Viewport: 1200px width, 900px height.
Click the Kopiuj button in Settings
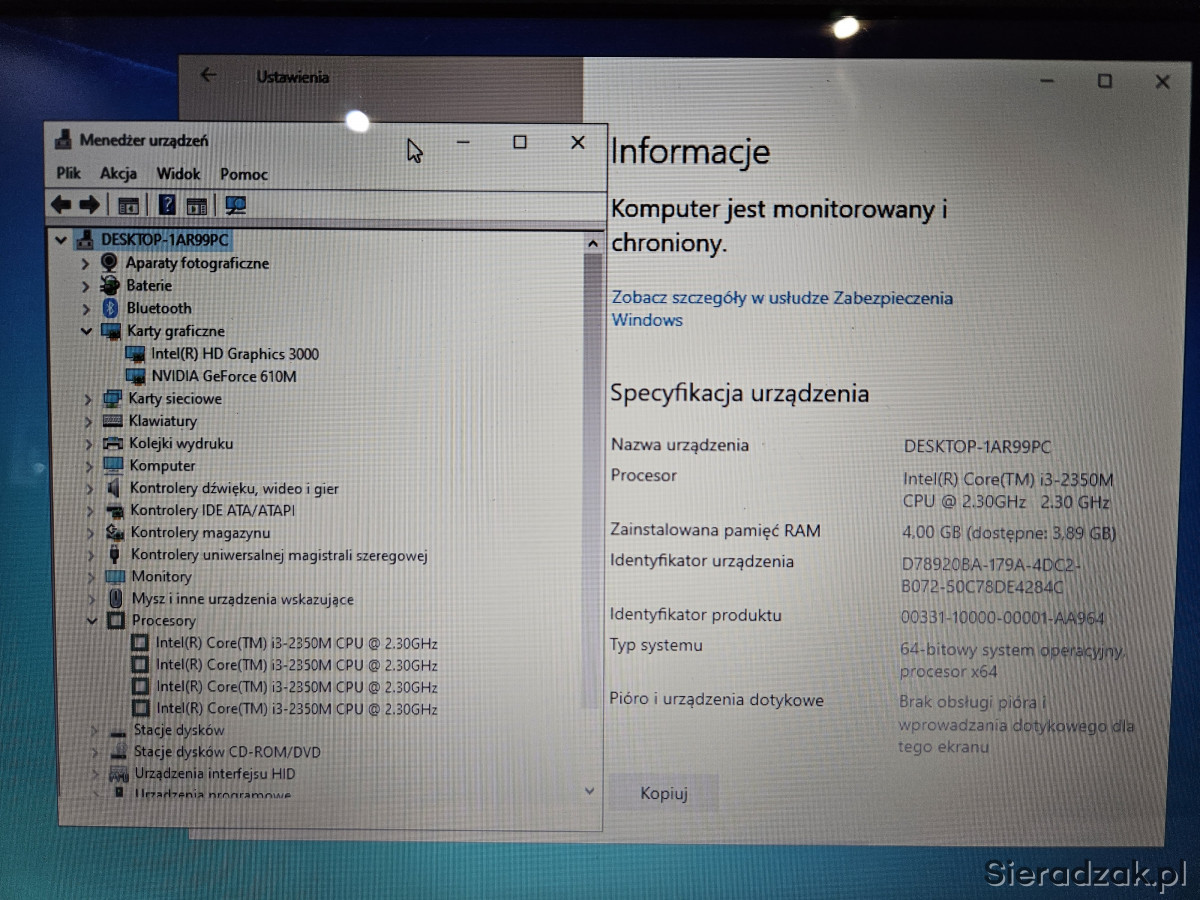click(x=664, y=794)
